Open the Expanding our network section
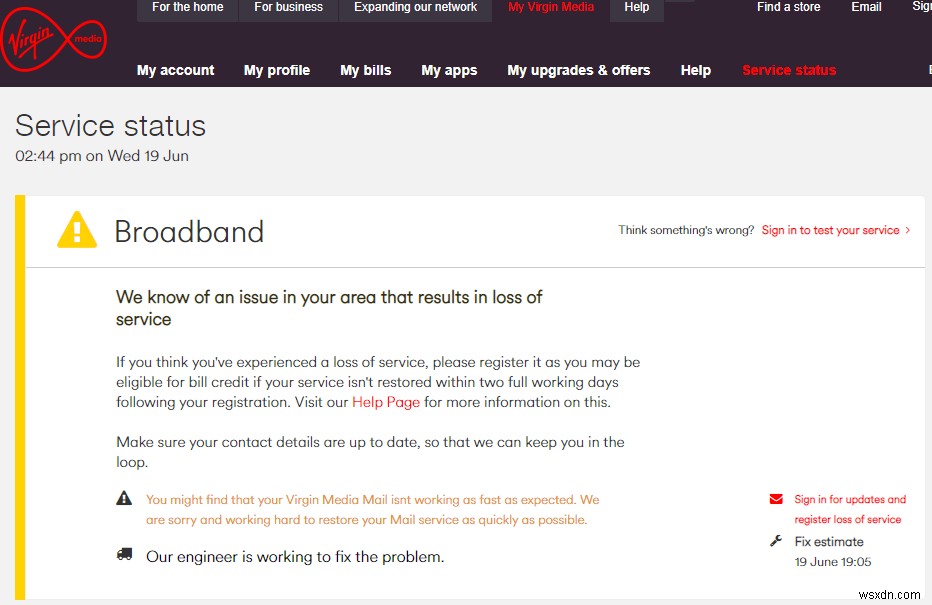The image size is (932, 605). coord(415,7)
